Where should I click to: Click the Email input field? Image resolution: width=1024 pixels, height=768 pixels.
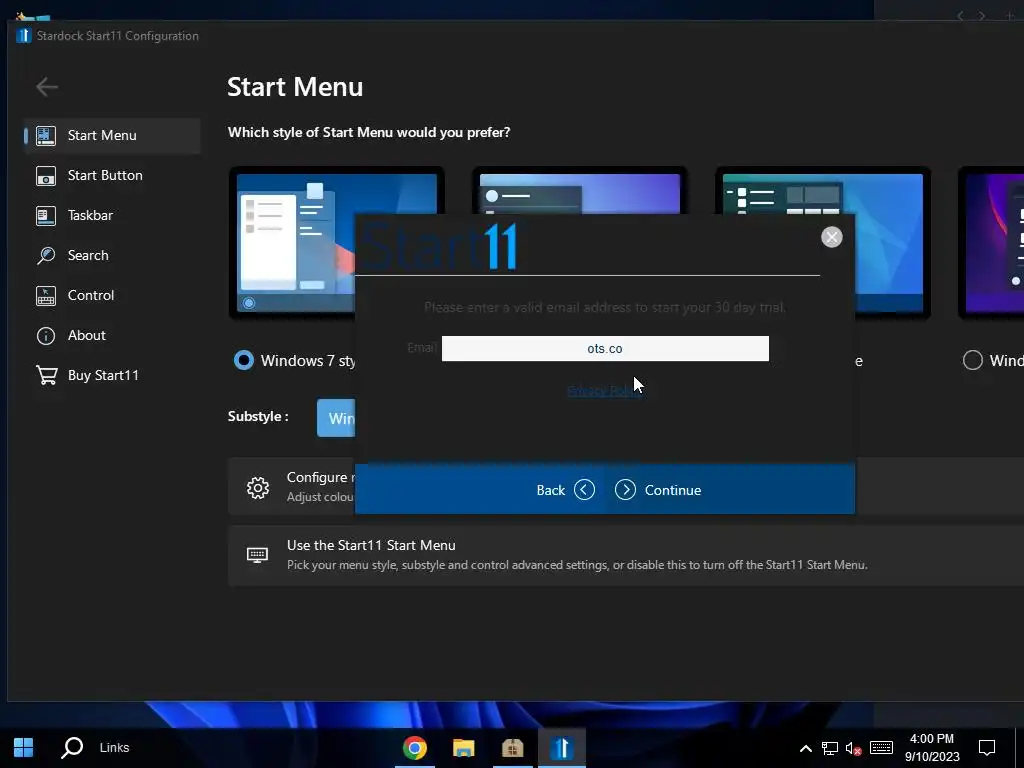pos(605,348)
